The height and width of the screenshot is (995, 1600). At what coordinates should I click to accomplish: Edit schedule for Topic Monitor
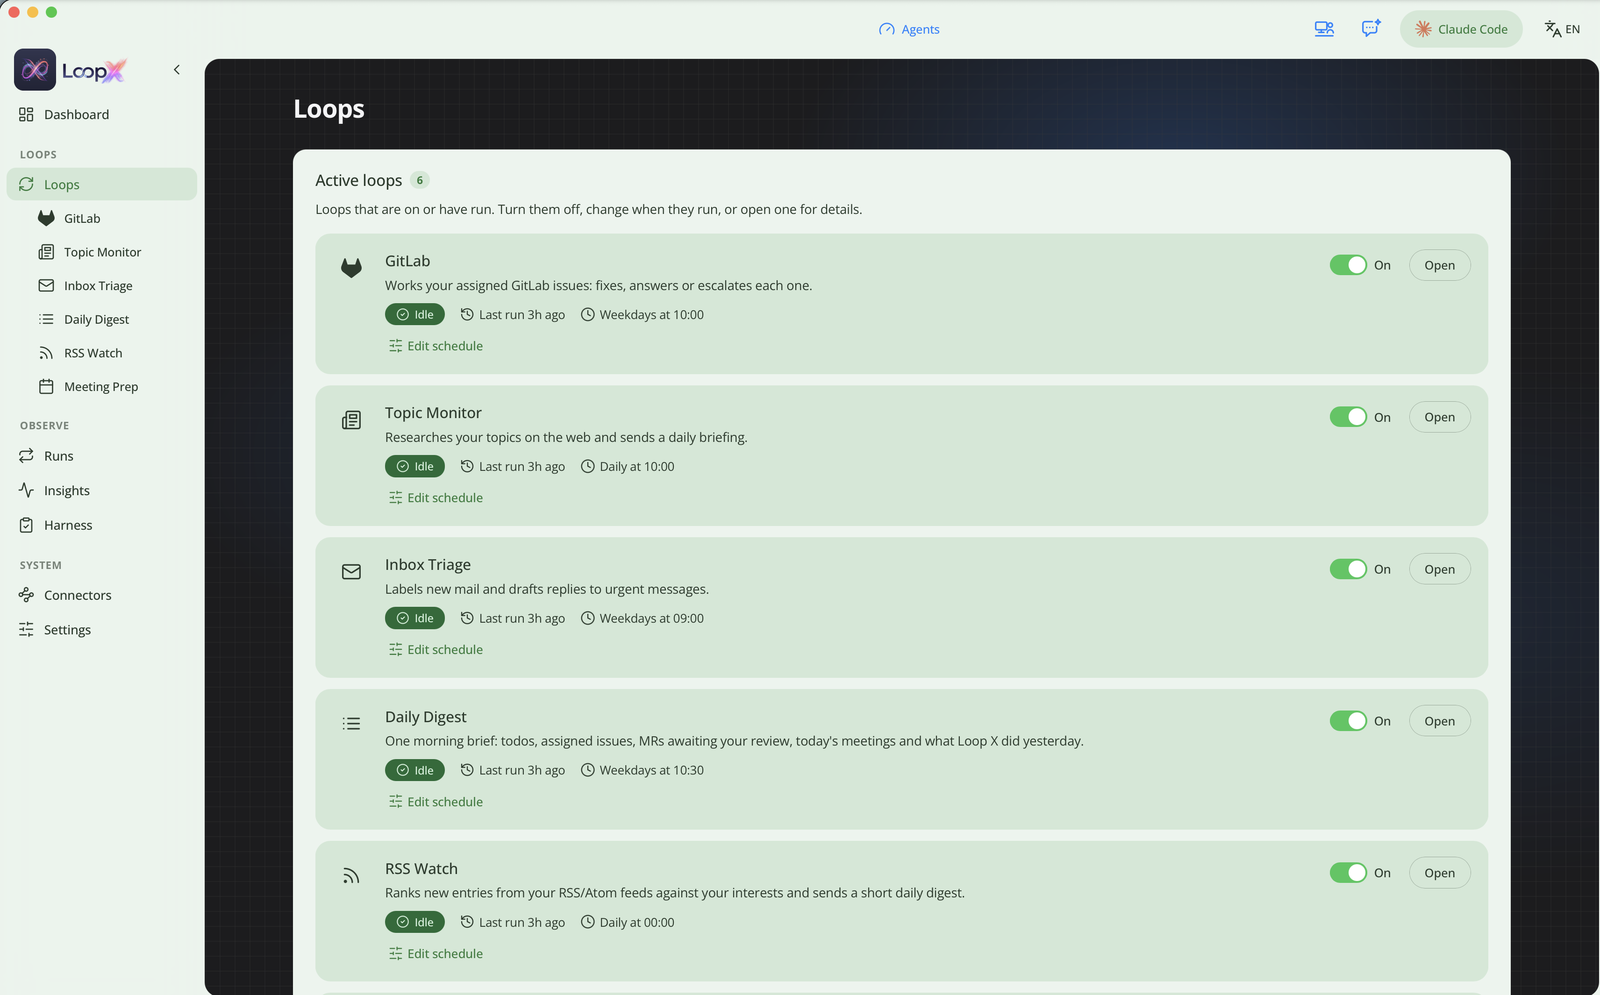[x=436, y=498]
